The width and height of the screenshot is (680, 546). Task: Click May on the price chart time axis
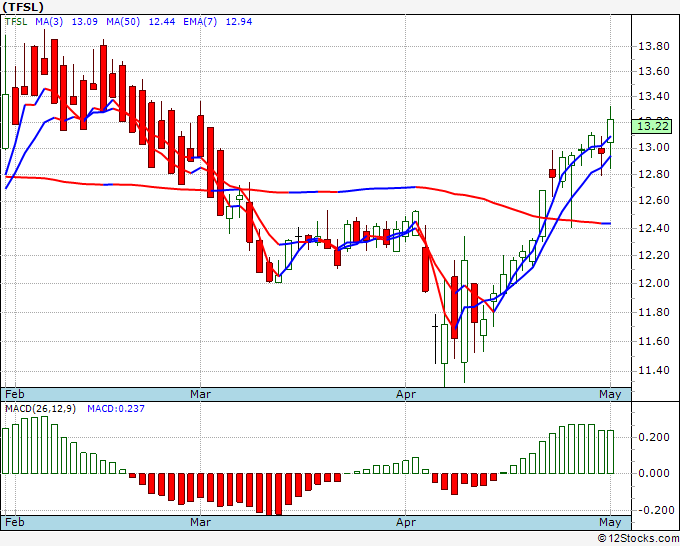click(610, 394)
